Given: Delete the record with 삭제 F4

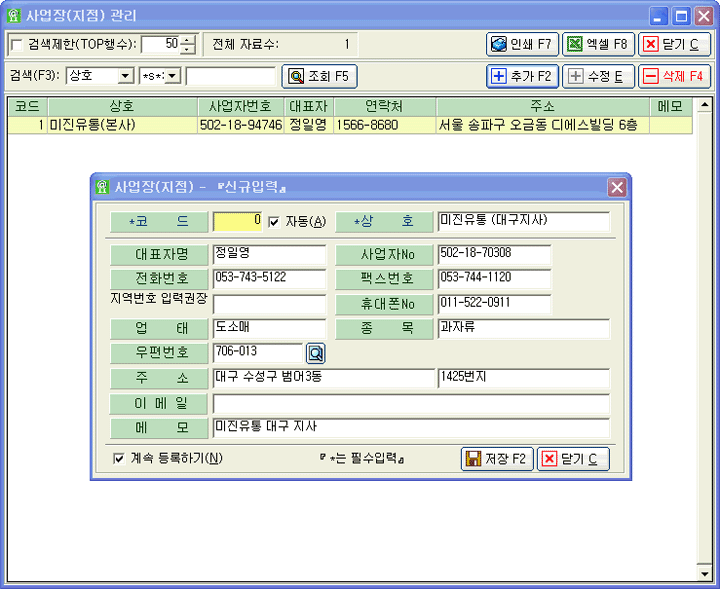Looking at the screenshot, I should click(674, 76).
